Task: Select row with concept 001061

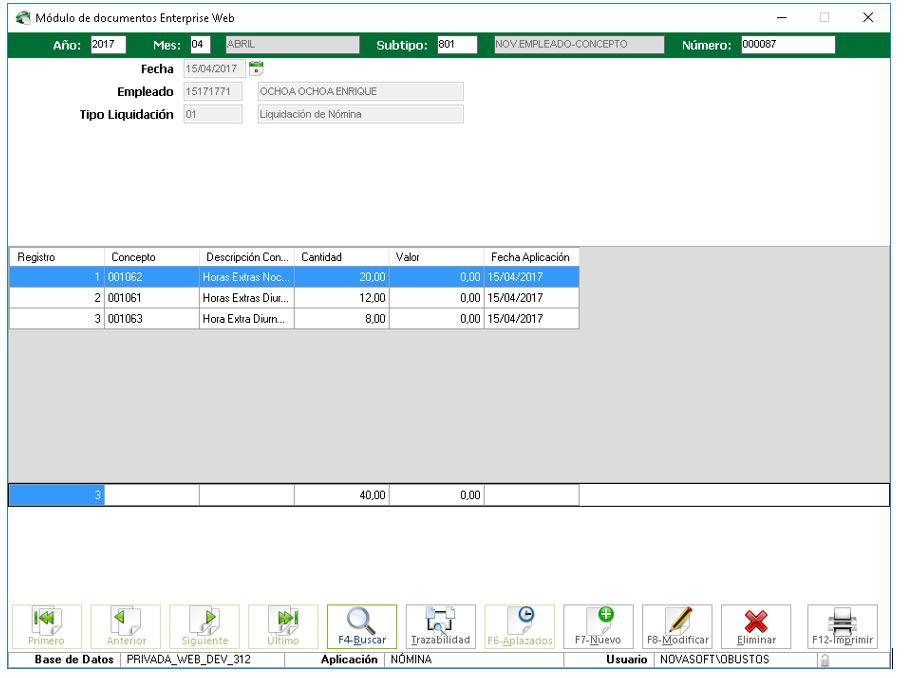Action: 150,298
